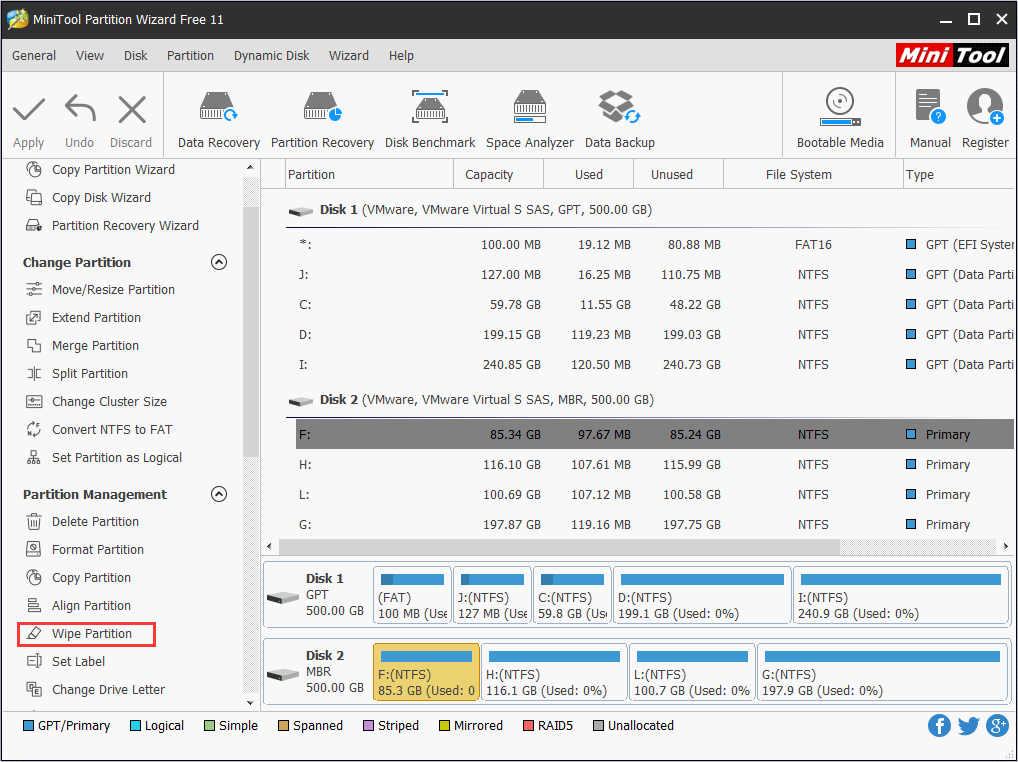The image size is (1018, 762).
Task: Select Disk 2 MBR in disk map
Action: (316, 672)
